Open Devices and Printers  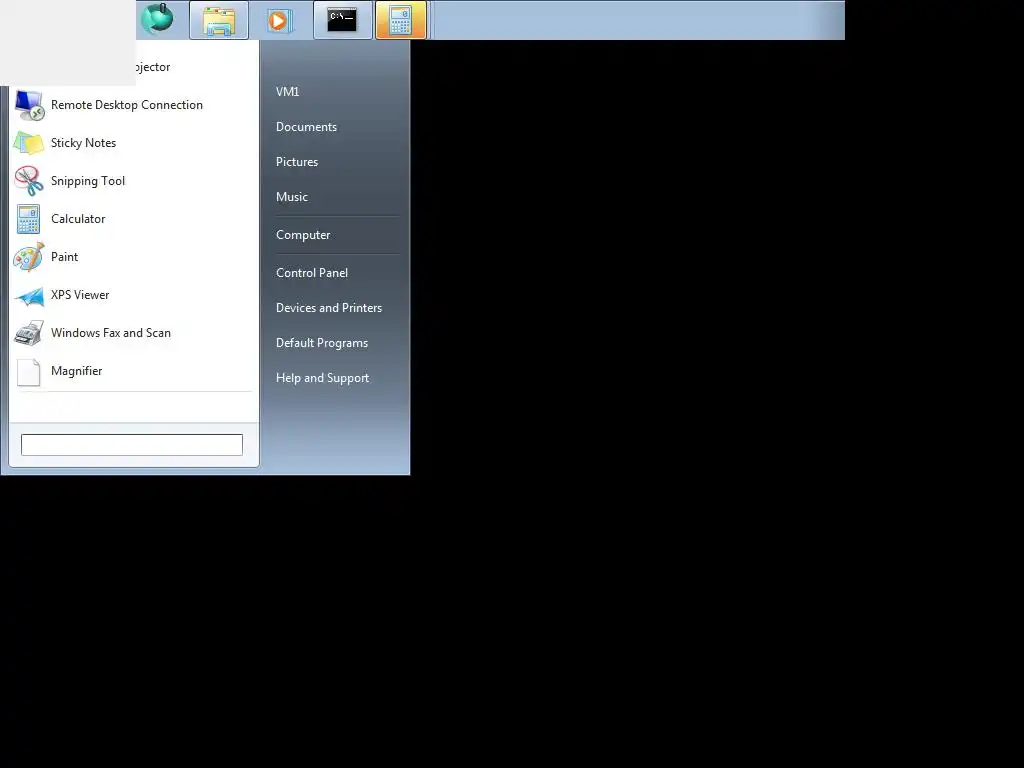click(x=328, y=308)
